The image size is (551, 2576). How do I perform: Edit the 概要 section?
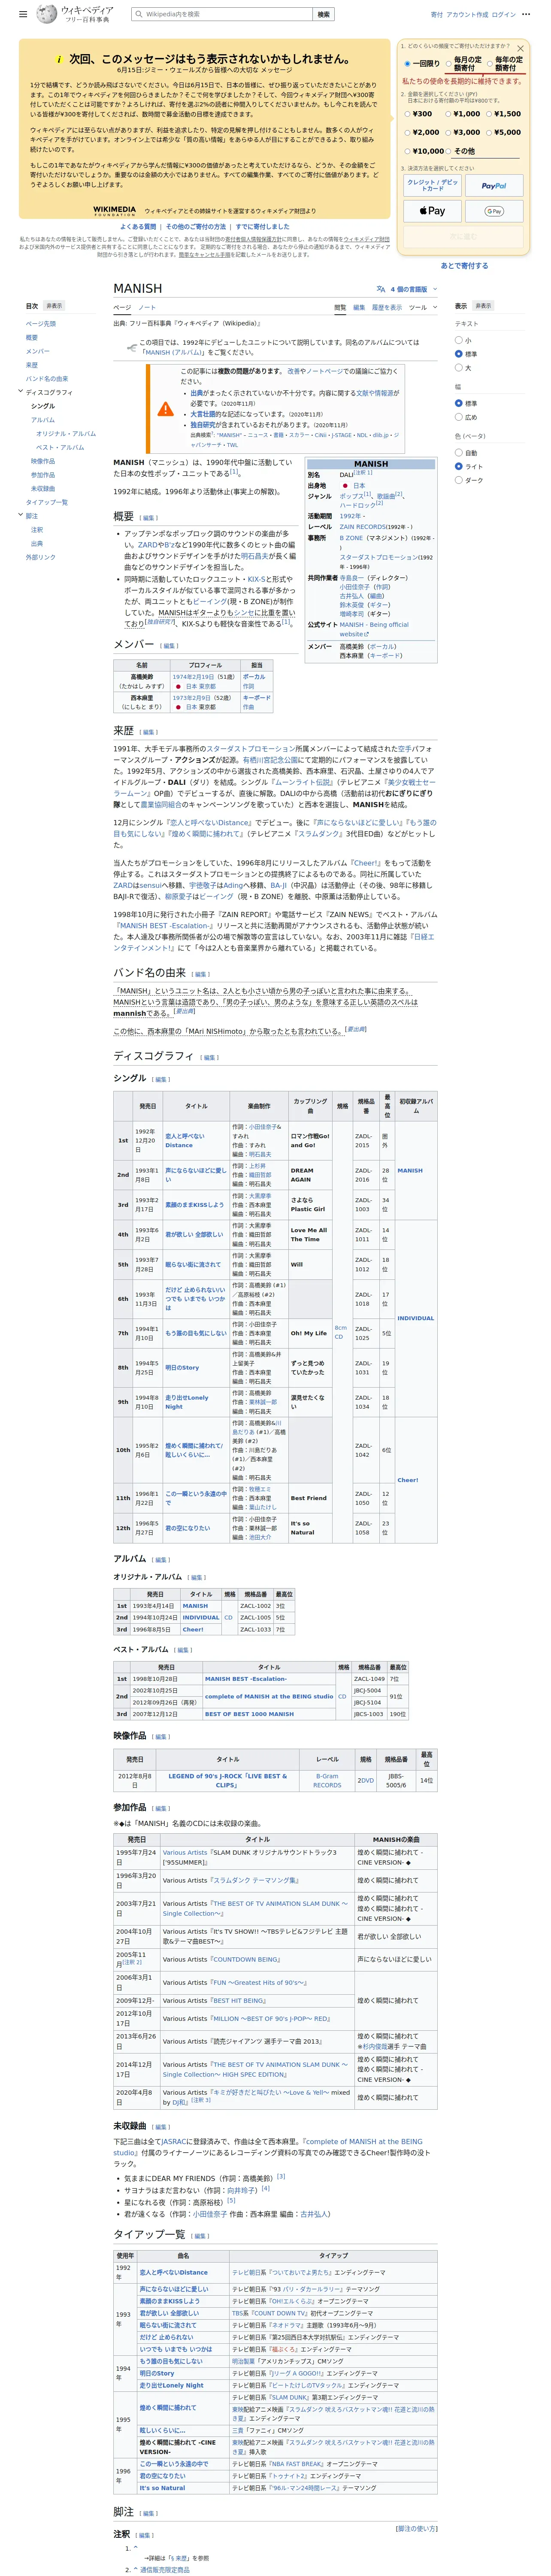click(149, 518)
